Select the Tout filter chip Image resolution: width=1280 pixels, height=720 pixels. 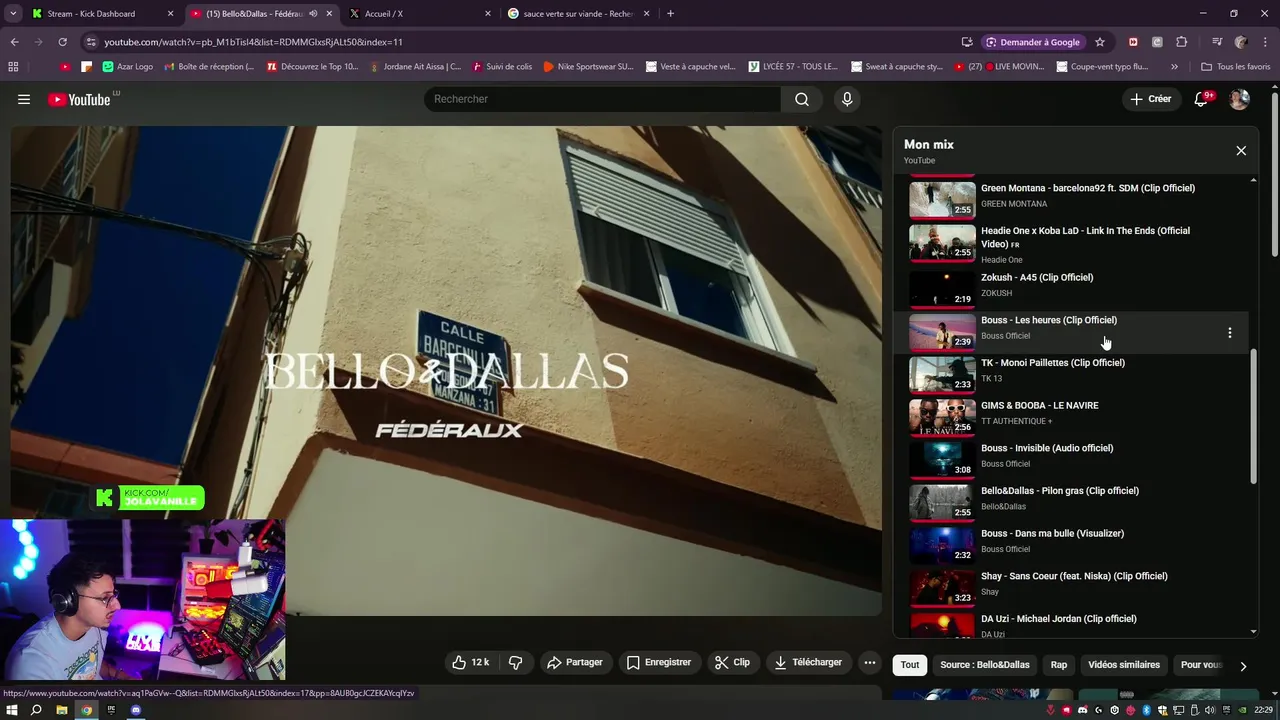click(910, 665)
